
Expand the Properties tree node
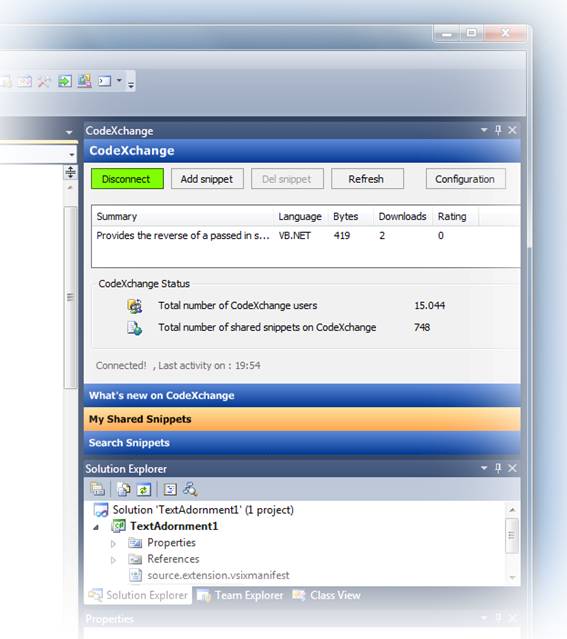[113, 543]
